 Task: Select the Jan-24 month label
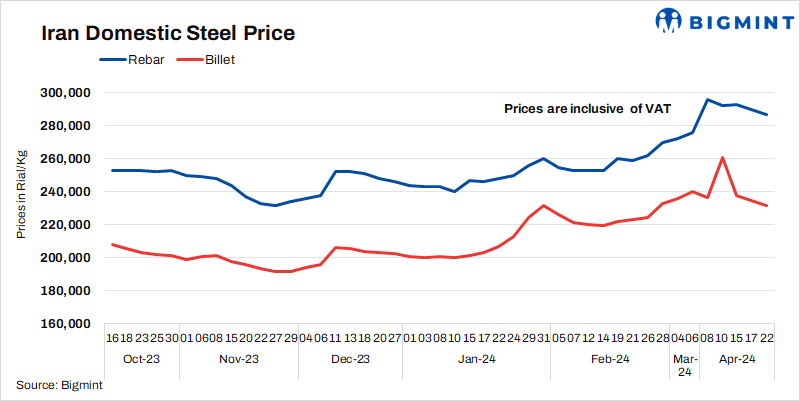476,359
